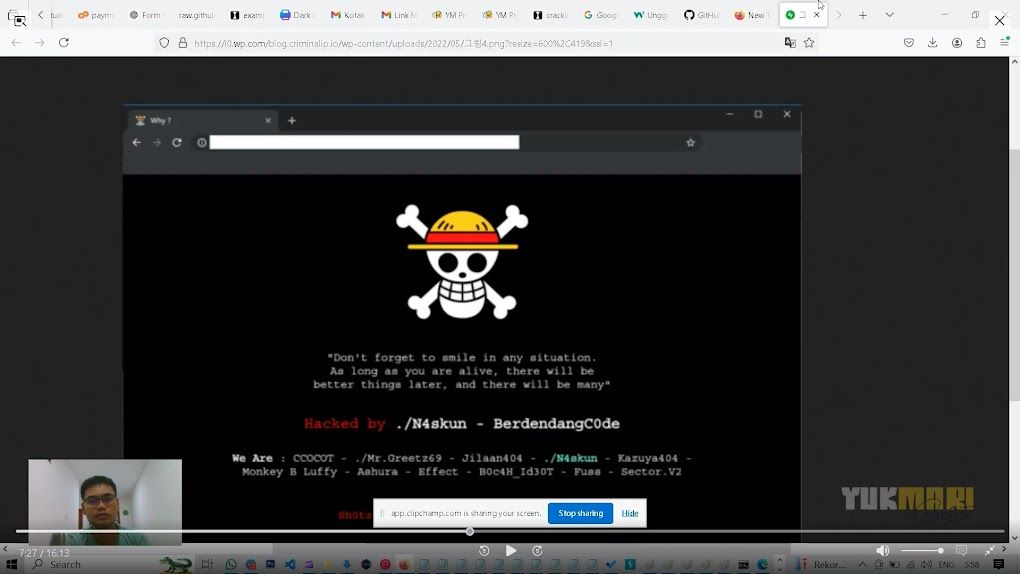Switch to the 'Ungg' browser tab

651,15
